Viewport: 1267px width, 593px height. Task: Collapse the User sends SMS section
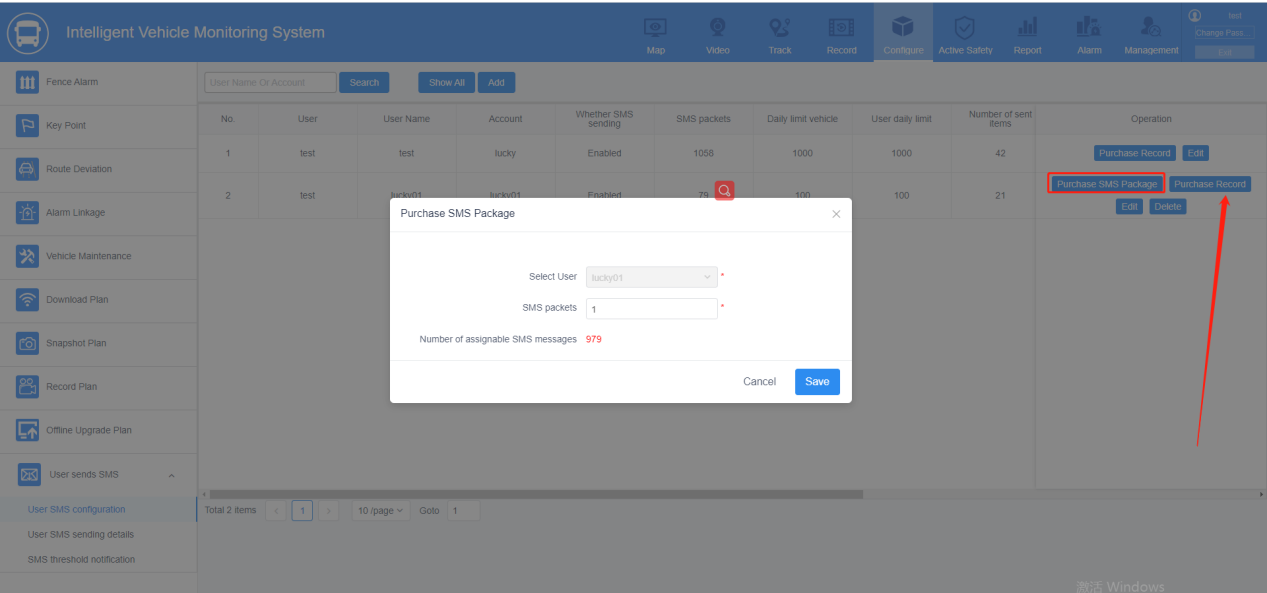pyautogui.click(x=171, y=475)
